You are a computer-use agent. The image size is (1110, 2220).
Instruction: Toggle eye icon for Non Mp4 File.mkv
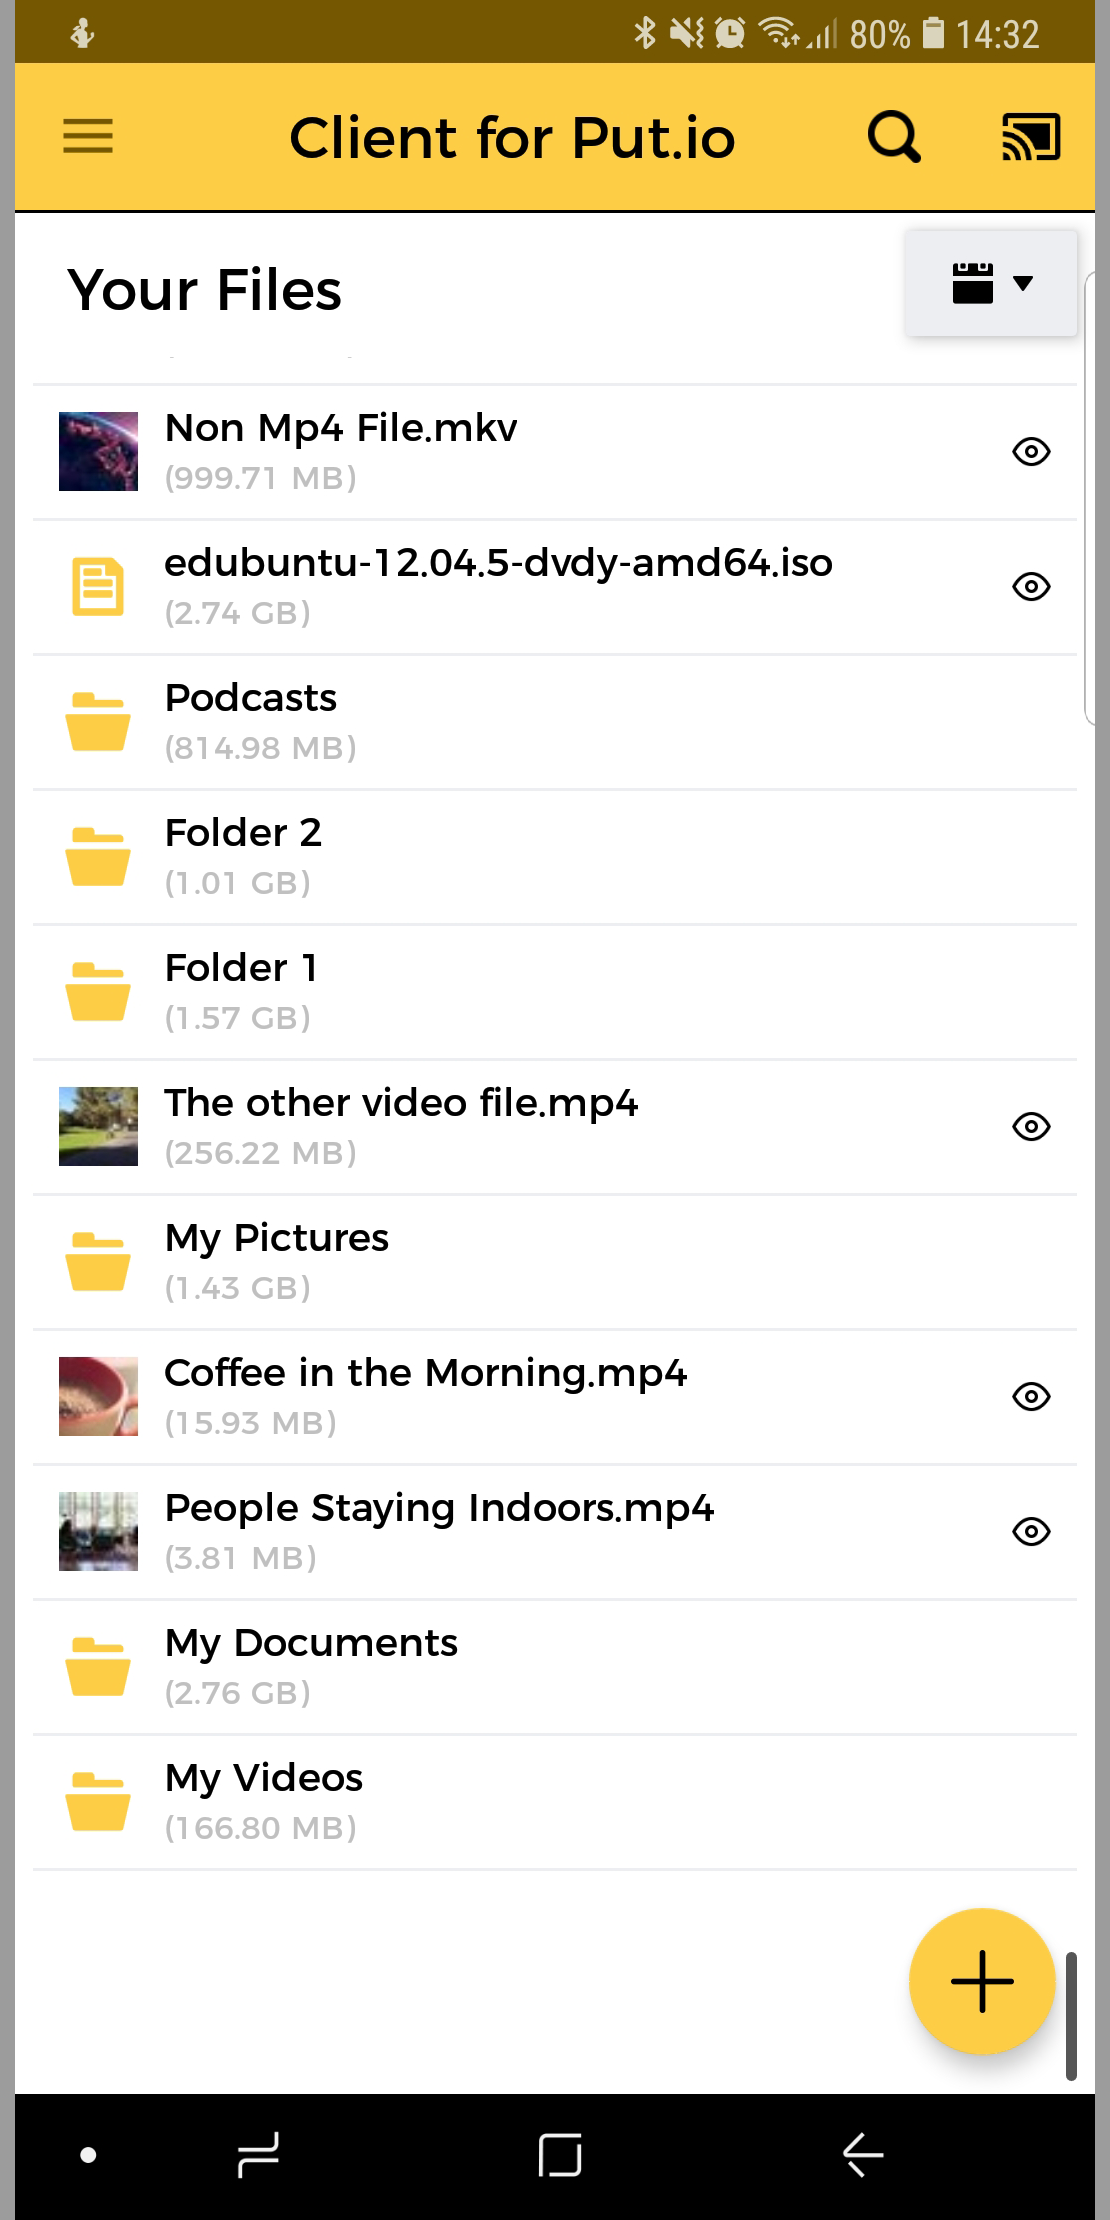[x=1031, y=452]
